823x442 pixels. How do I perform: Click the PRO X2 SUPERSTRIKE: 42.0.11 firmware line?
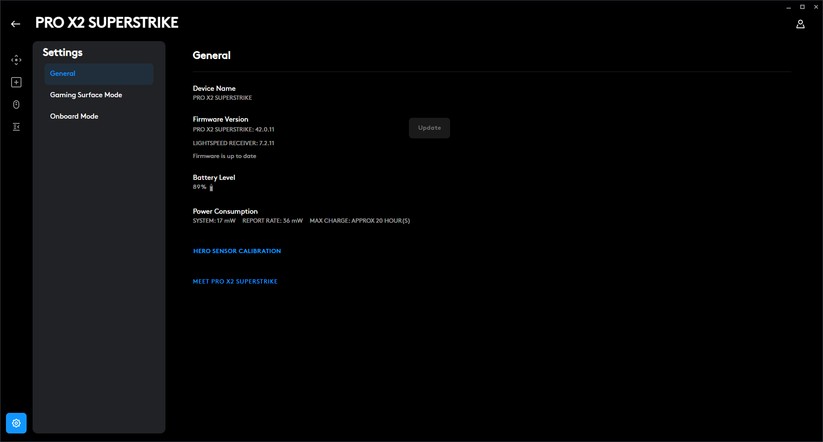[x=233, y=129]
